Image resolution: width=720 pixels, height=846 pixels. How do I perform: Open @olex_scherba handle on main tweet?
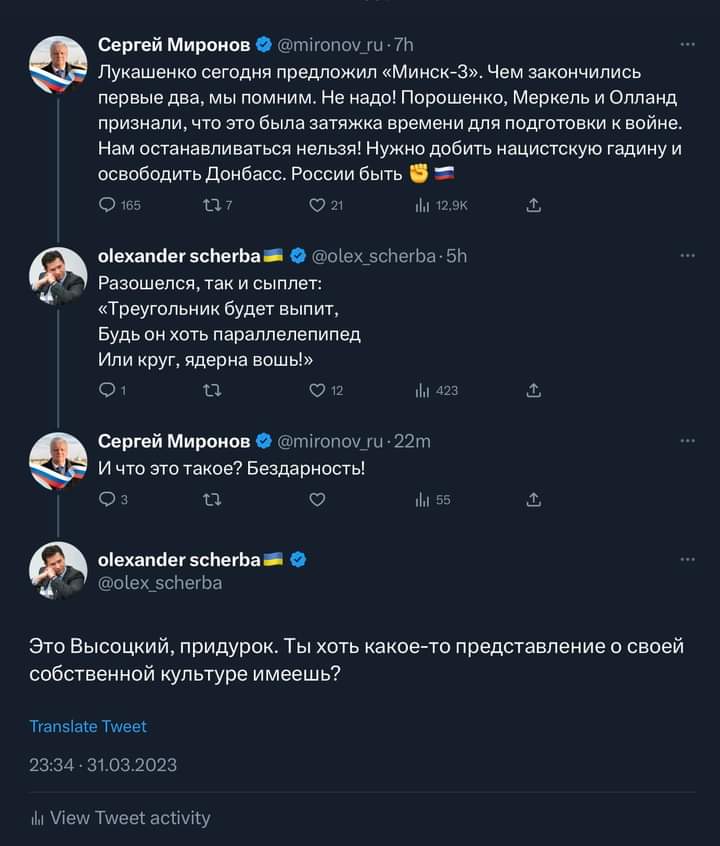pos(160,582)
